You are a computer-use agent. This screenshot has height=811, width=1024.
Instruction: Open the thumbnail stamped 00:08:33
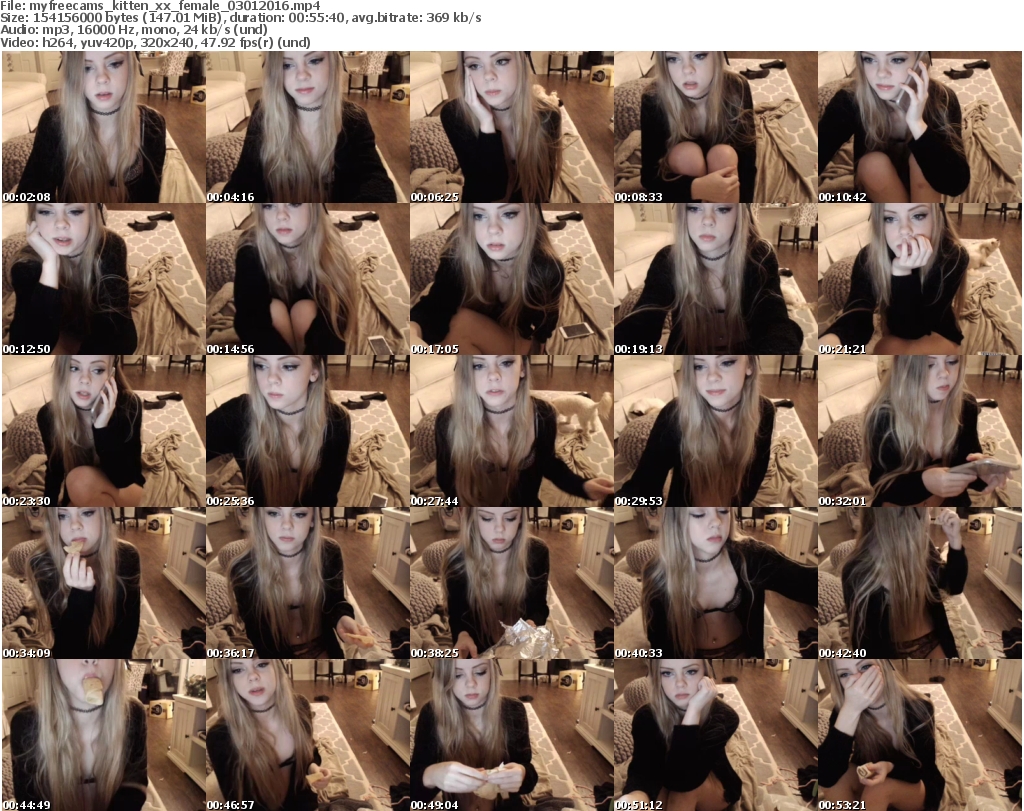click(715, 127)
